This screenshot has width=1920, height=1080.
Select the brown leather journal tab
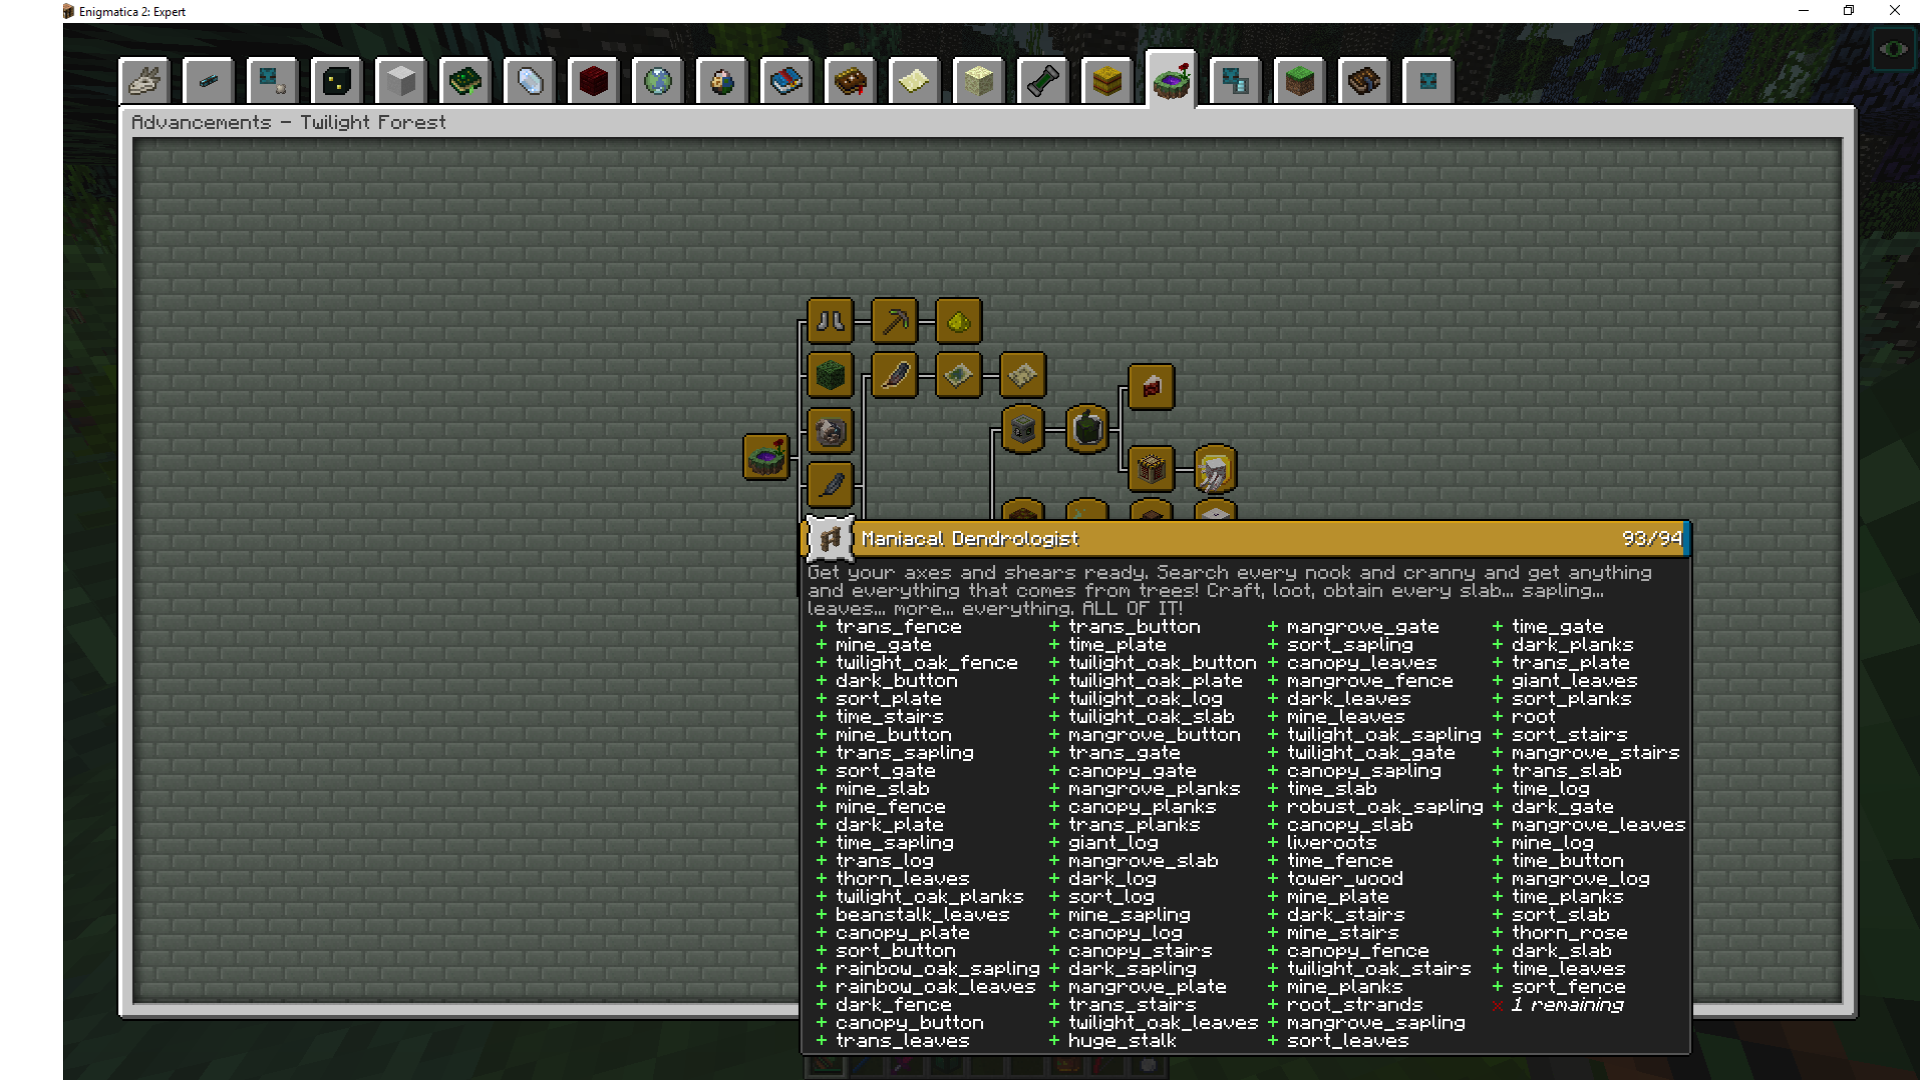coord(1363,81)
